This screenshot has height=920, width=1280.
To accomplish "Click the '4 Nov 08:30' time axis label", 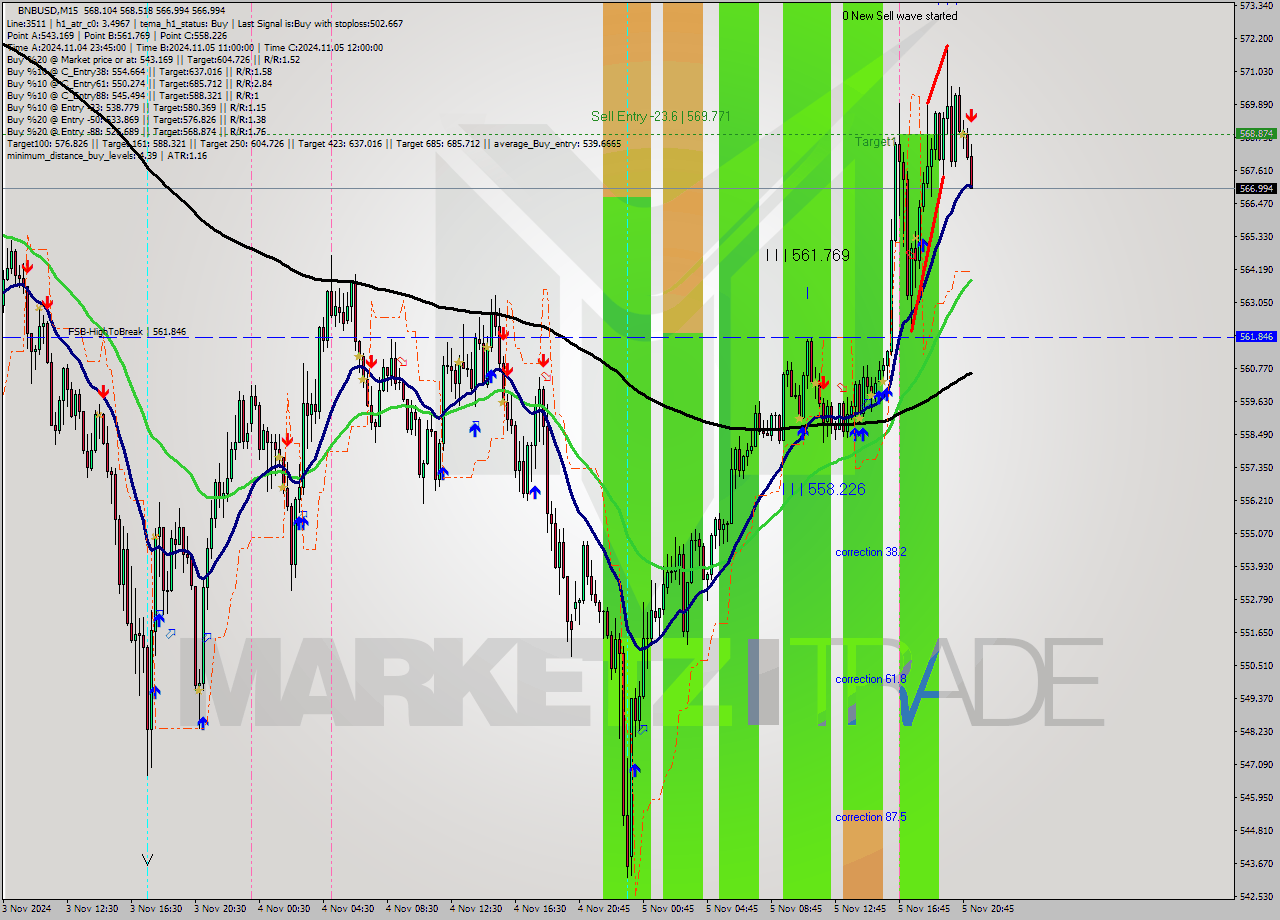I will pyautogui.click(x=411, y=909).
